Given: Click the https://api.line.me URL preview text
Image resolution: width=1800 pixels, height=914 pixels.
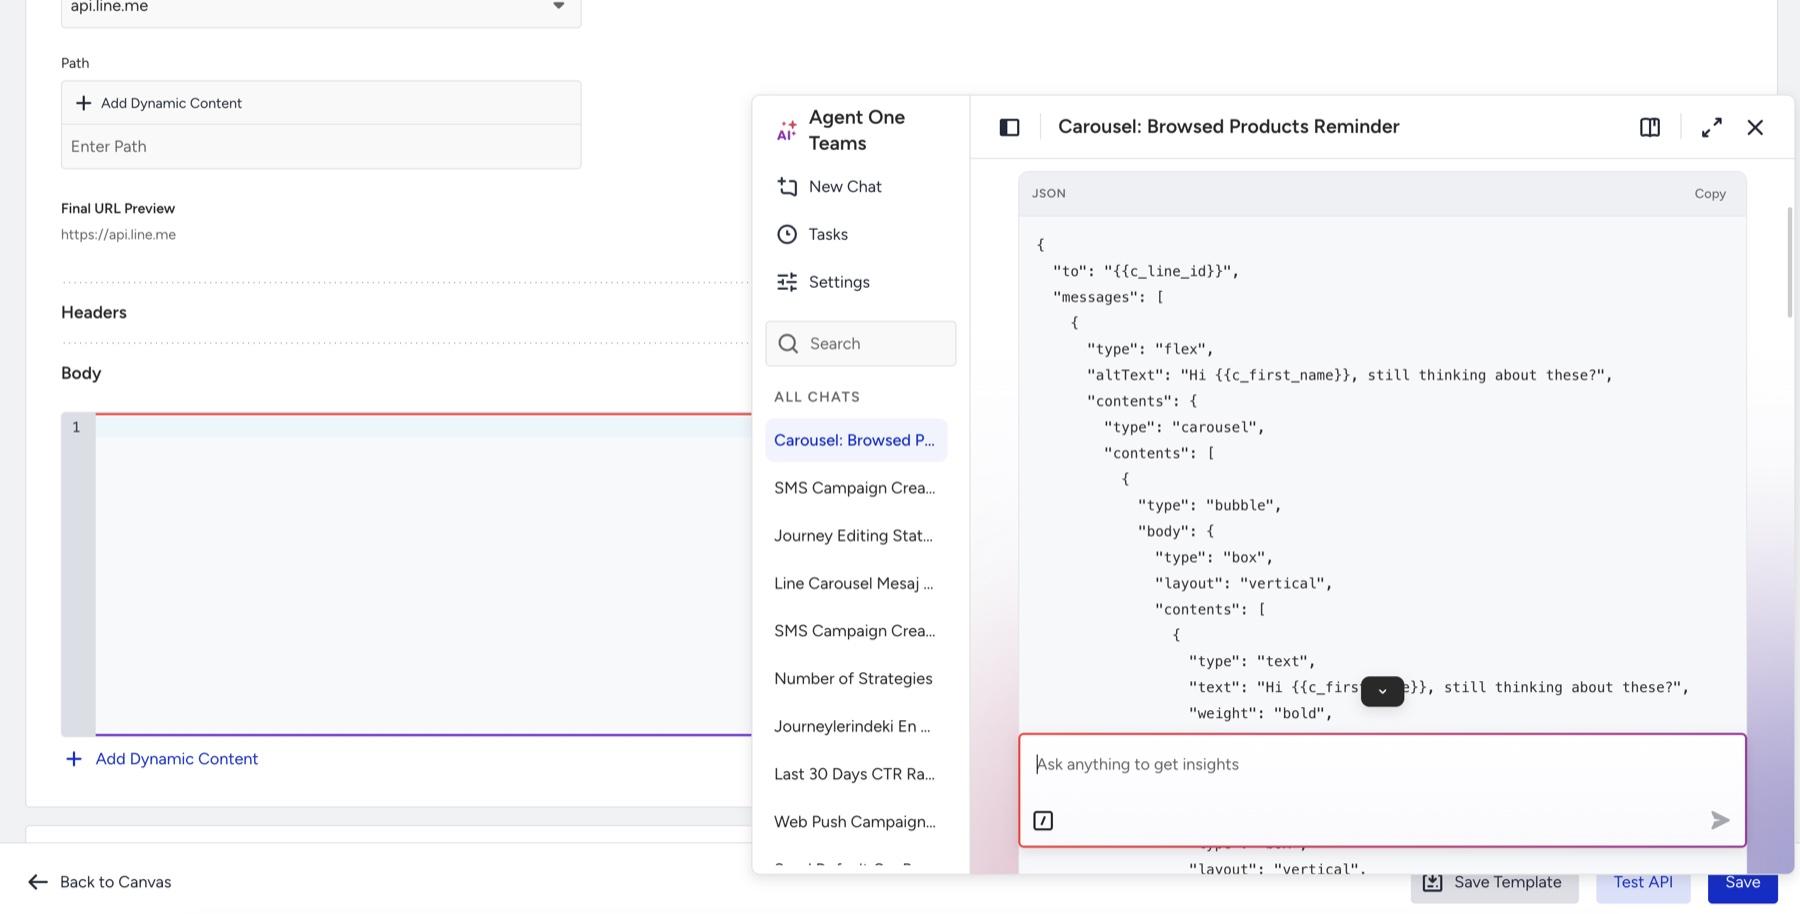Looking at the screenshot, I should point(118,235).
